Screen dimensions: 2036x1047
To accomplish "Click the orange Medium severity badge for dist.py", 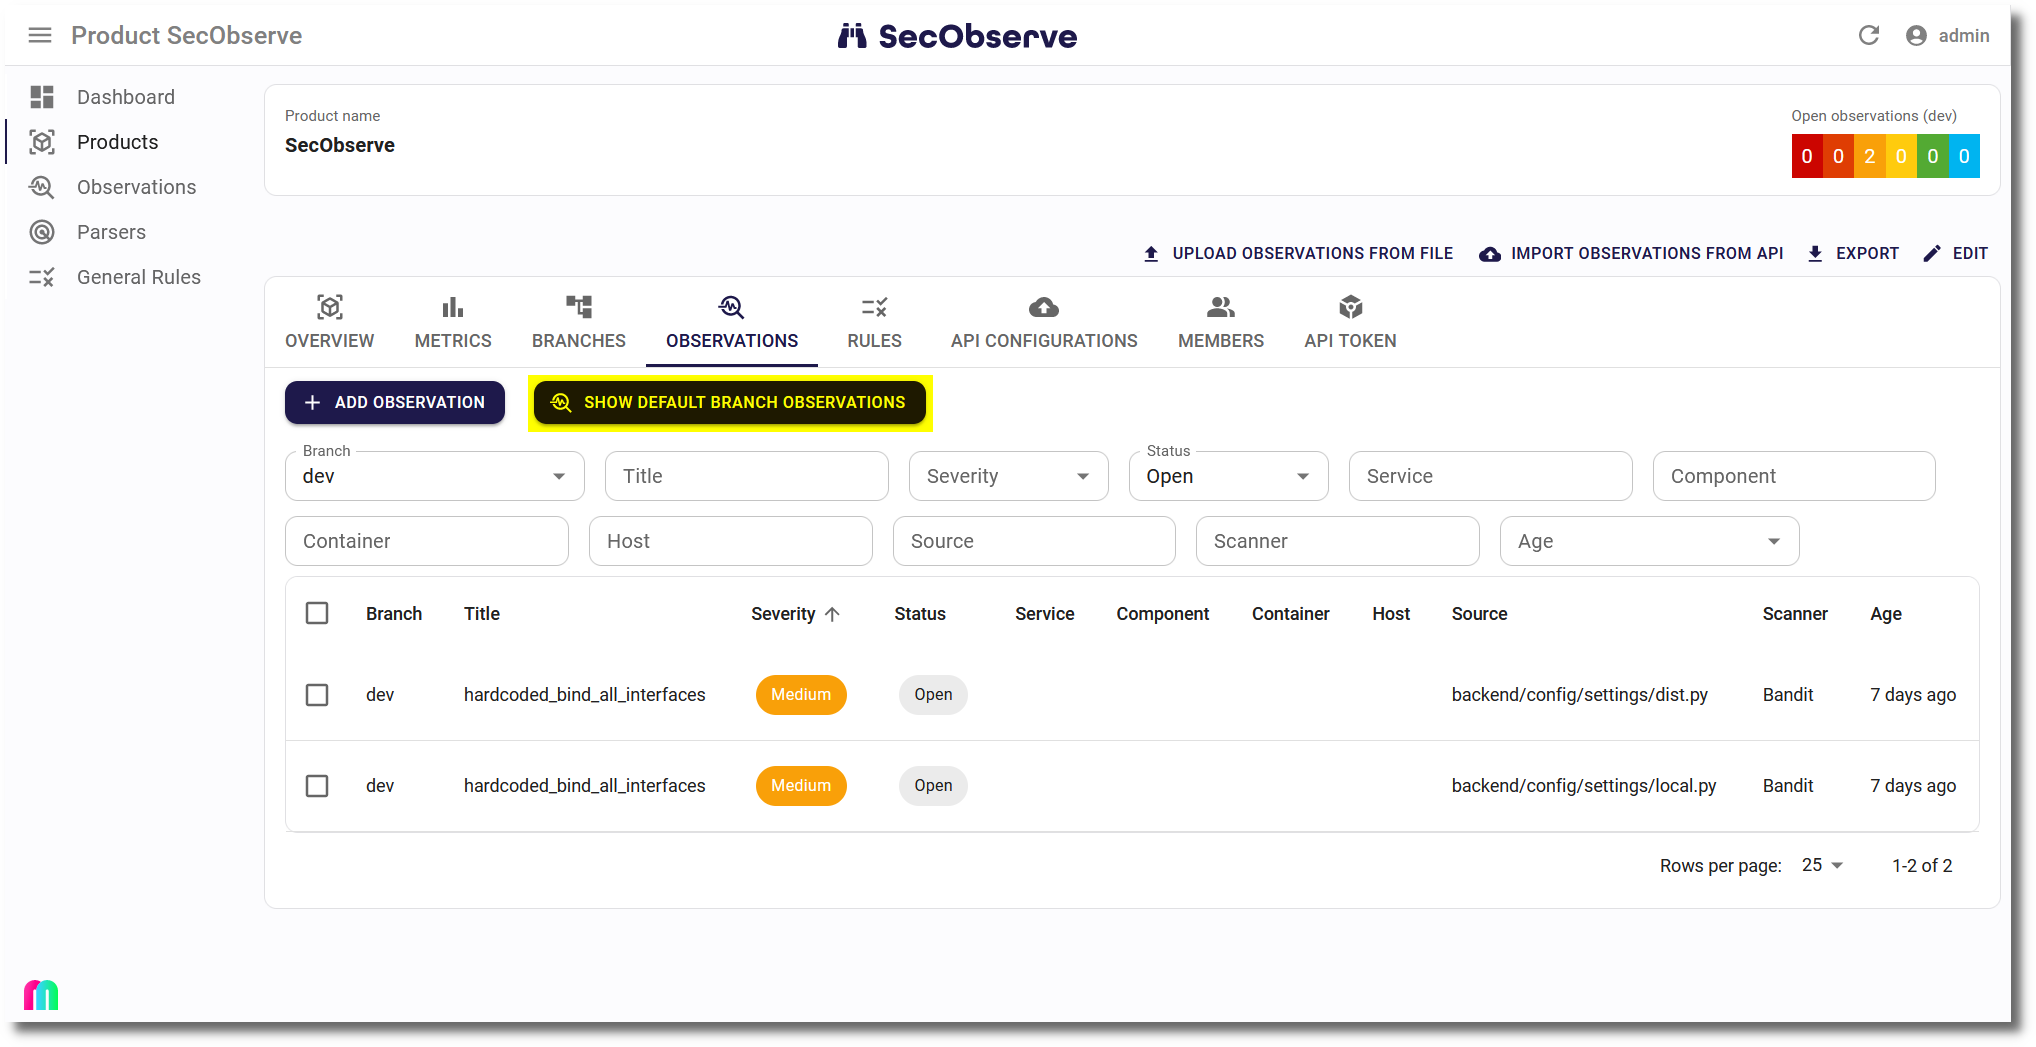I will (800, 694).
